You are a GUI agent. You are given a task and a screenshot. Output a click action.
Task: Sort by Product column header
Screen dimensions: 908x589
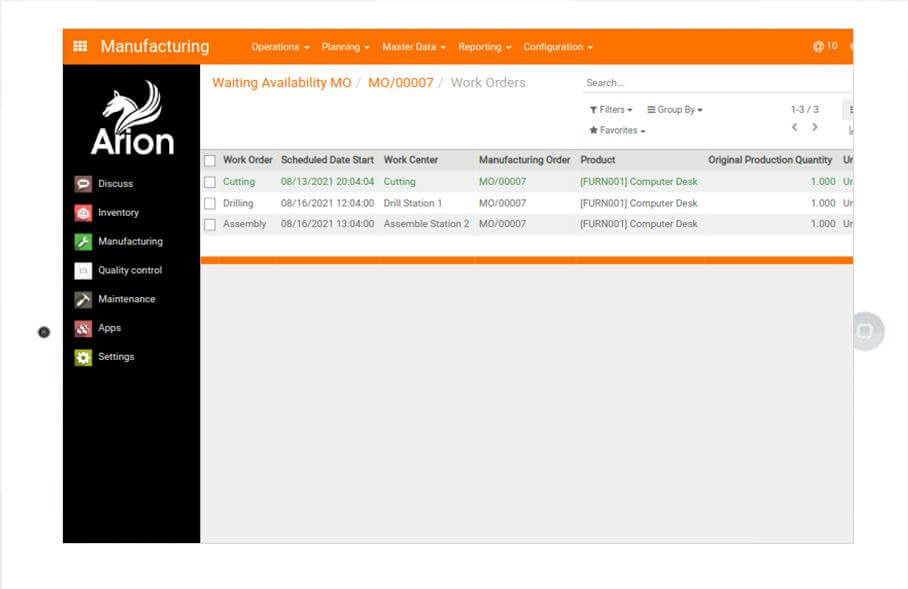click(598, 160)
